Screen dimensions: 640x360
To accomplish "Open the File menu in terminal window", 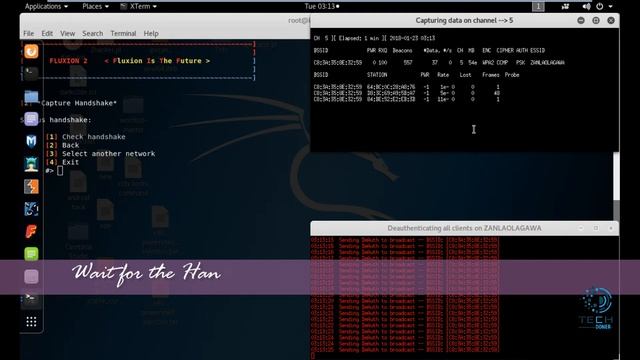I will (x=29, y=33).
